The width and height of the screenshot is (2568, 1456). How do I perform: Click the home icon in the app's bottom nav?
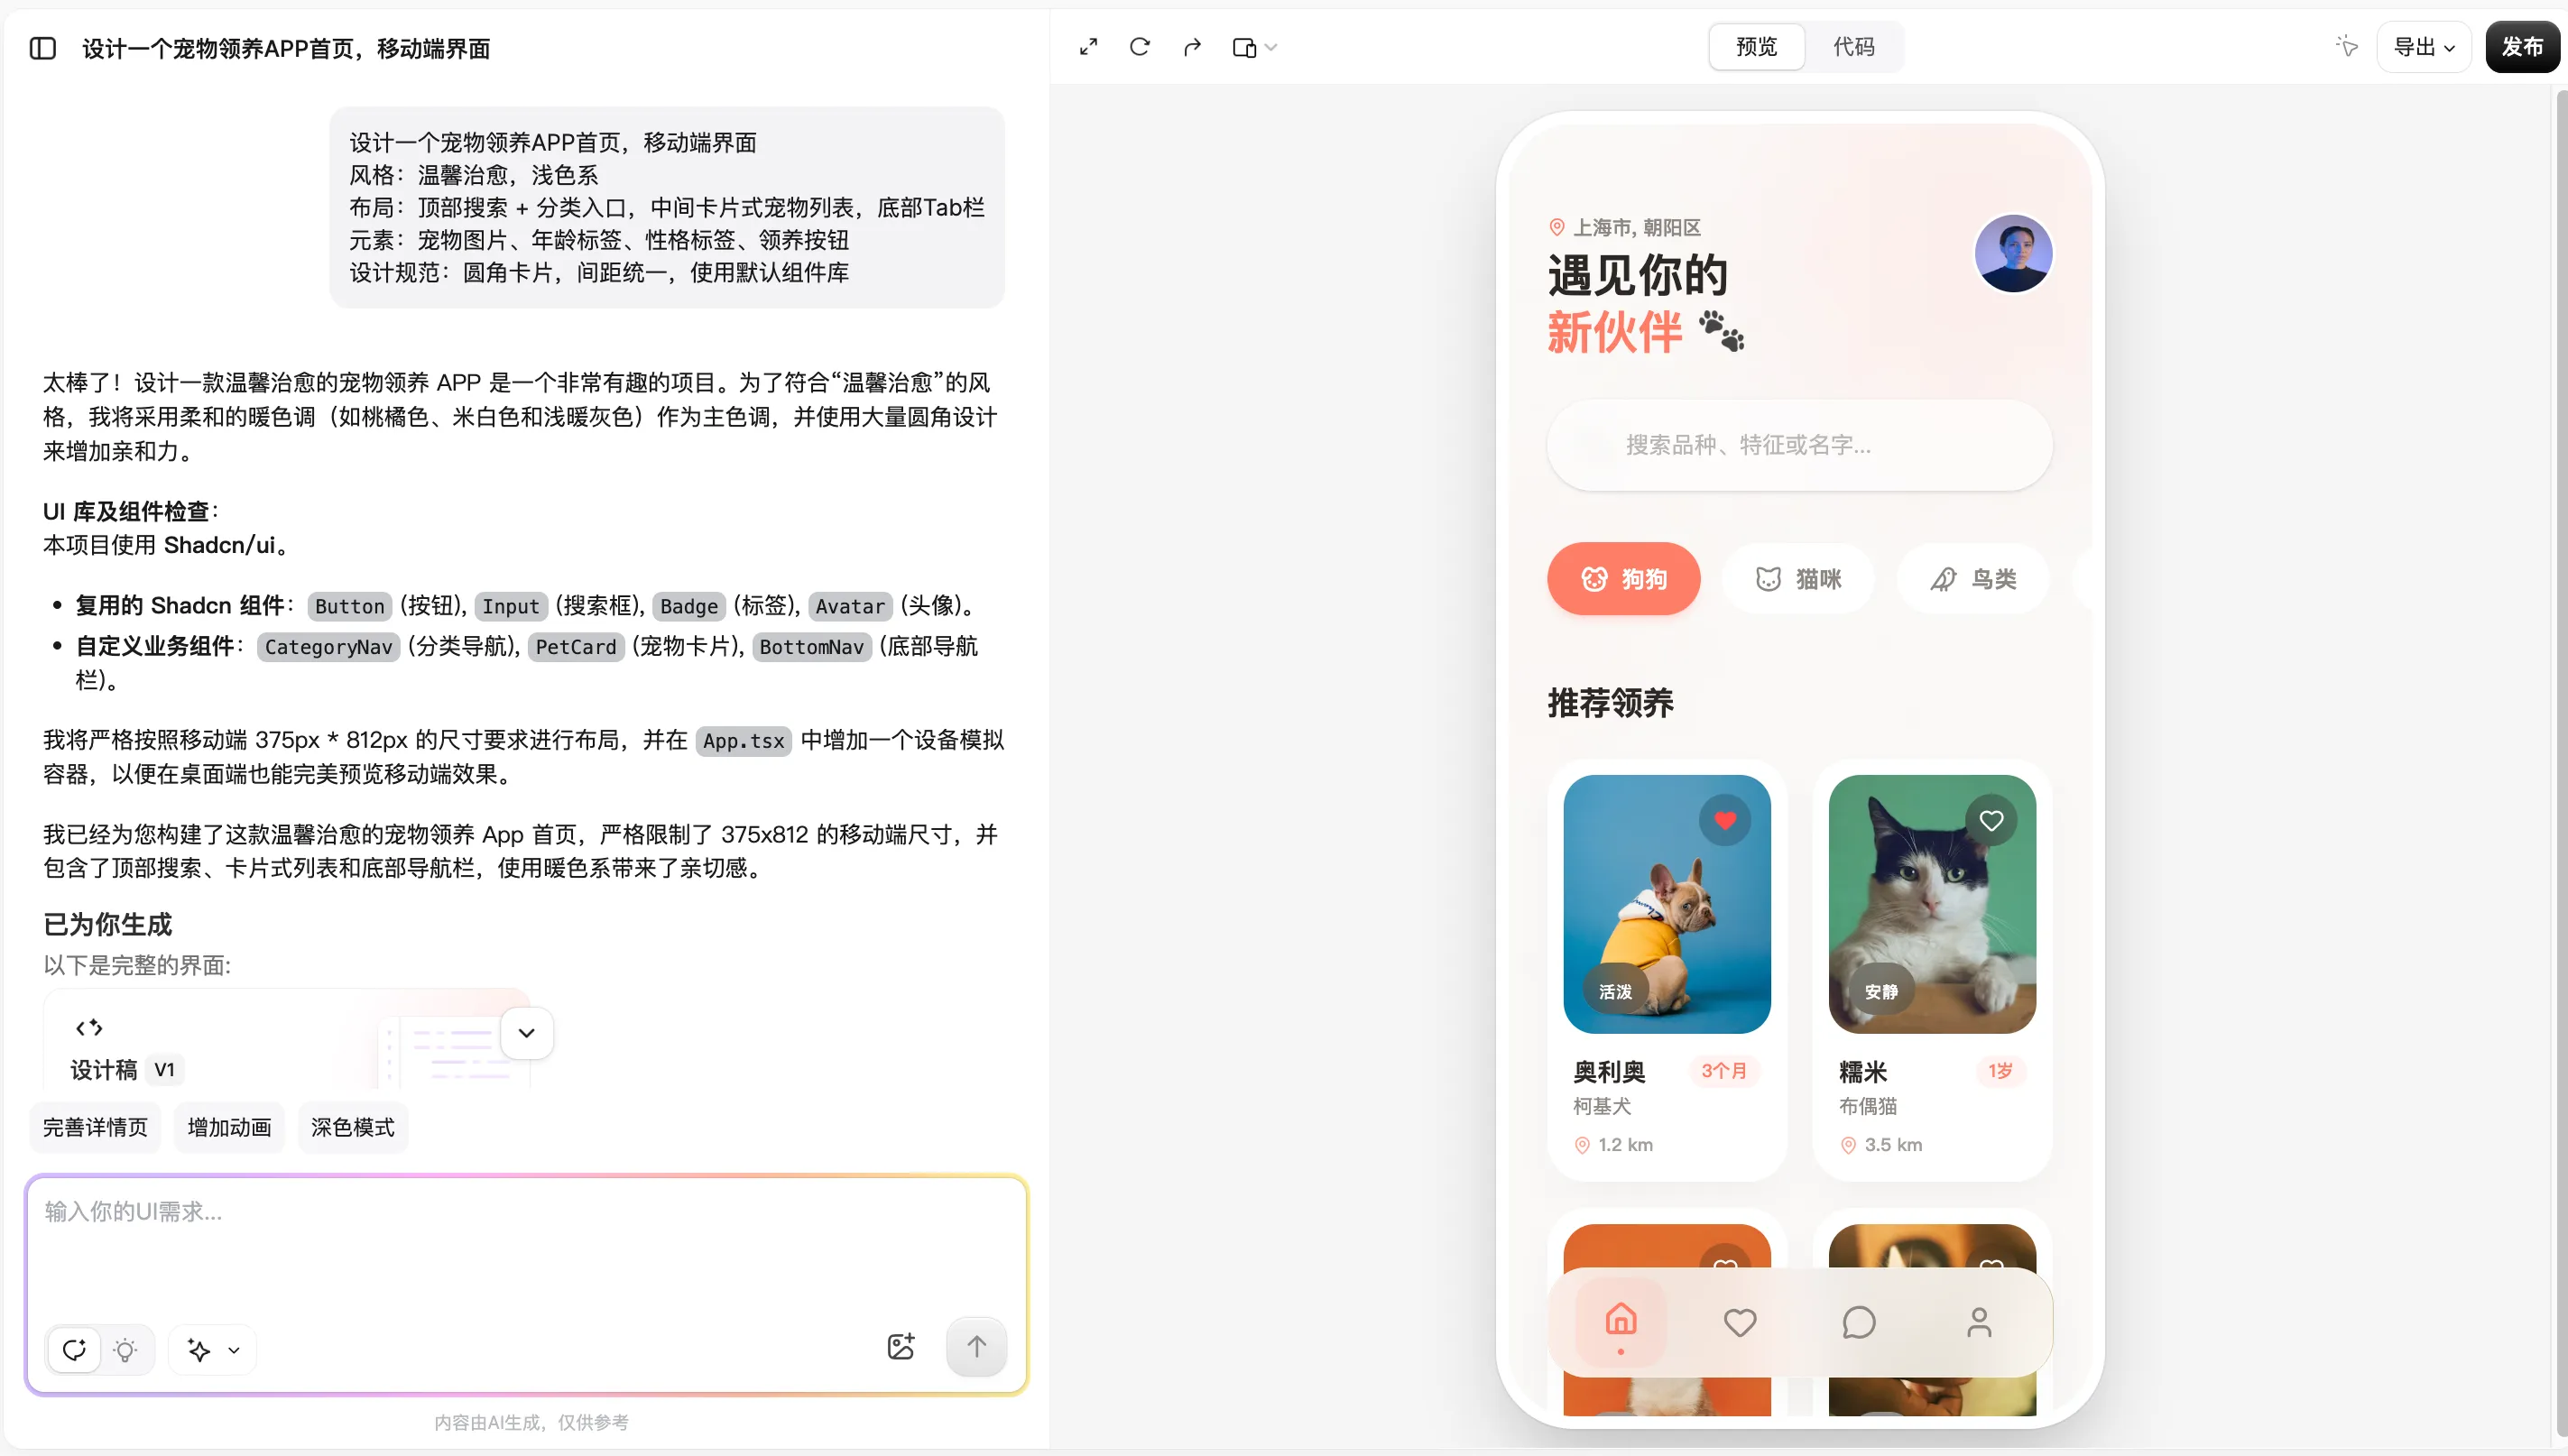1621,1320
